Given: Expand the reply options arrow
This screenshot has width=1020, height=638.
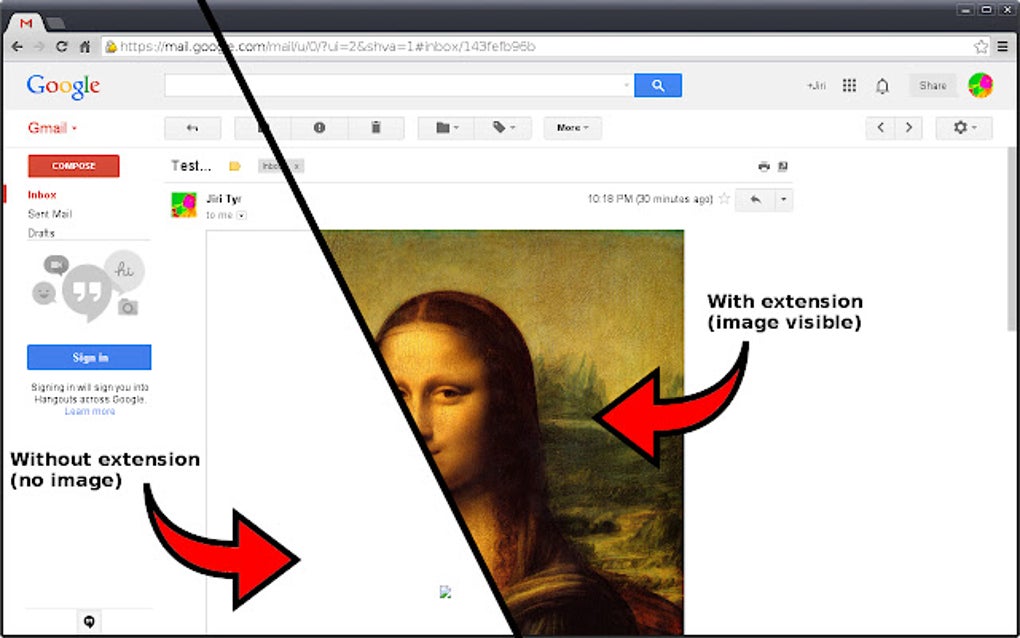Looking at the screenshot, I should click(784, 200).
